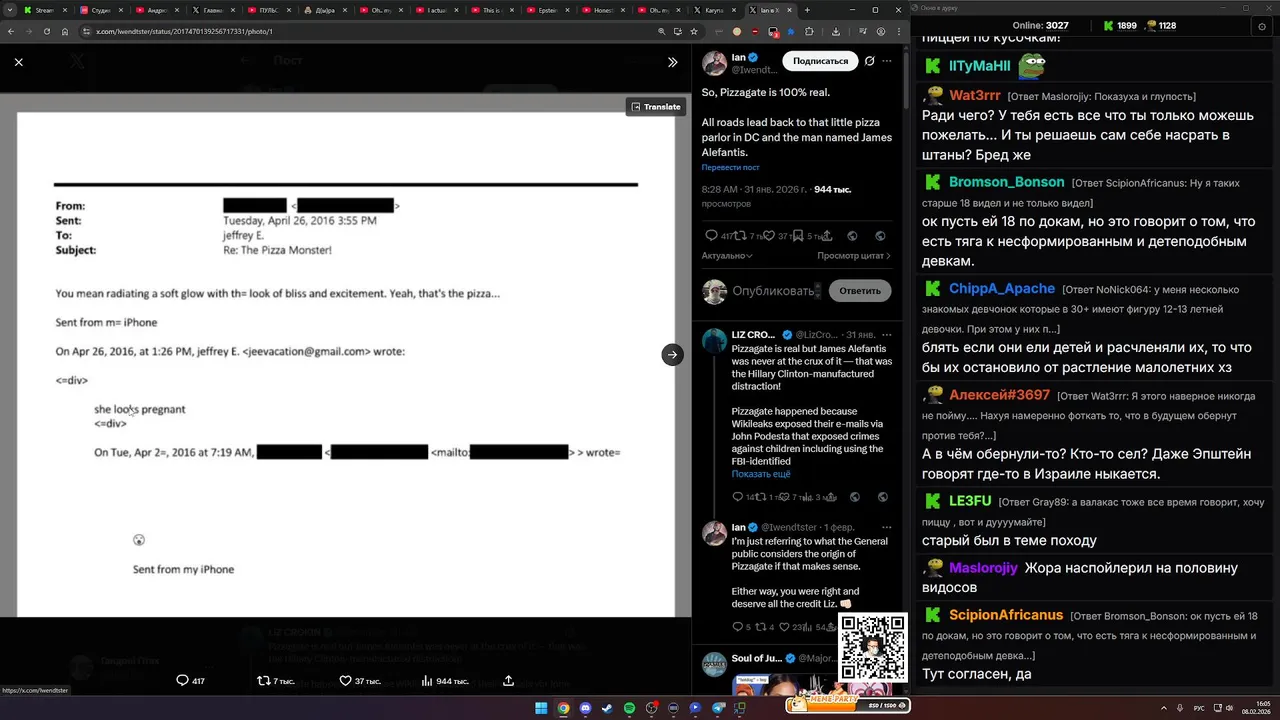Click the Ответить reply button
The height and width of the screenshot is (720, 1280).
tap(859, 291)
